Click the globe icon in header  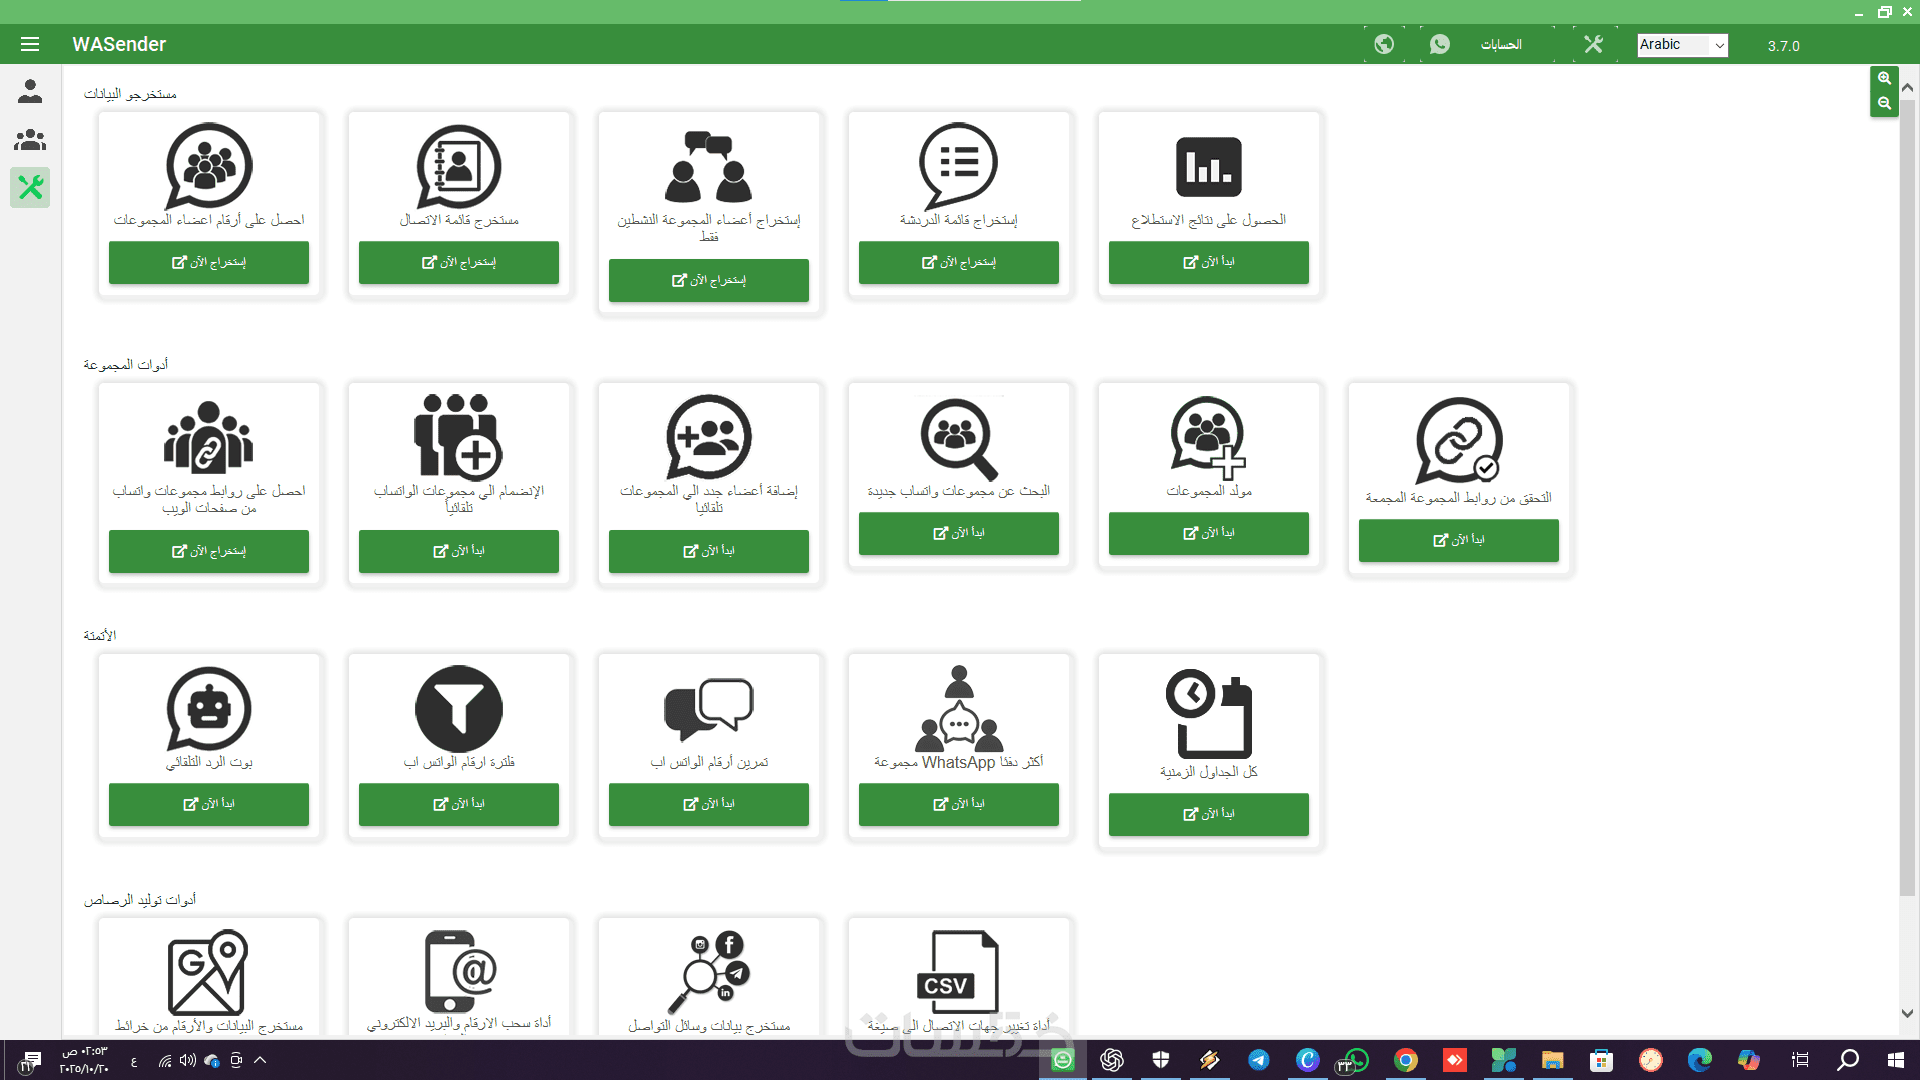[1384, 44]
